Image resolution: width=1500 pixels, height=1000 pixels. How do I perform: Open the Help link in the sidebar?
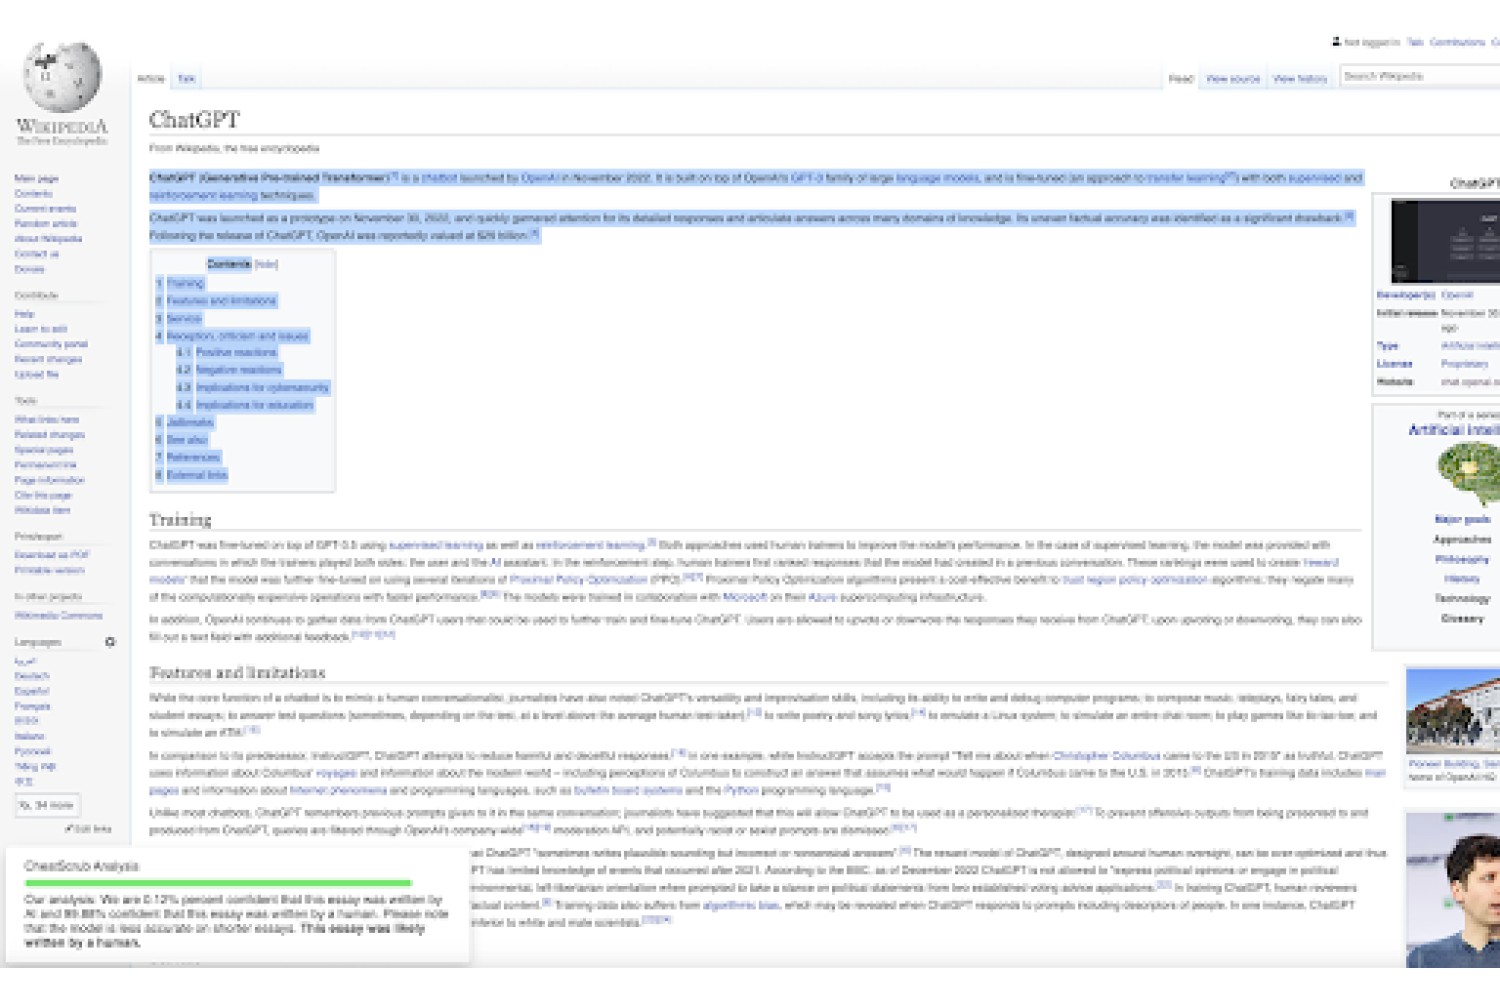pos(24,313)
